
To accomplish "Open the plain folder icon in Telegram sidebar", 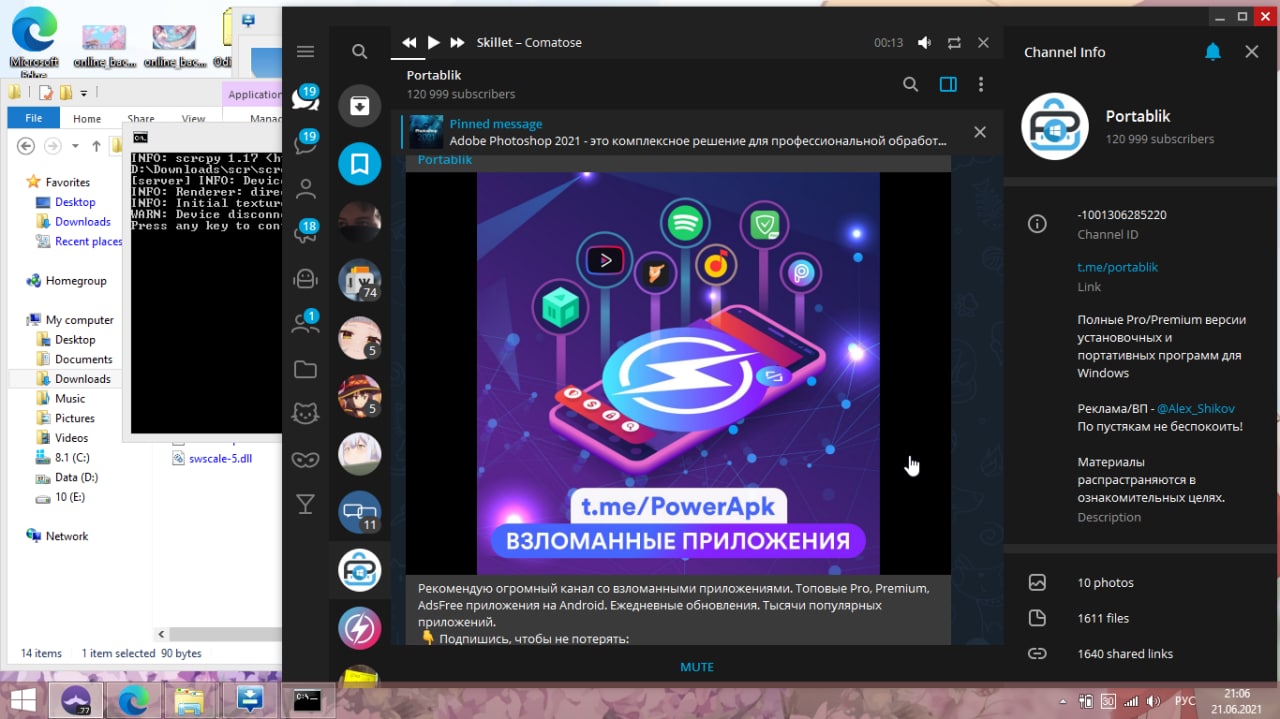I will coord(306,370).
